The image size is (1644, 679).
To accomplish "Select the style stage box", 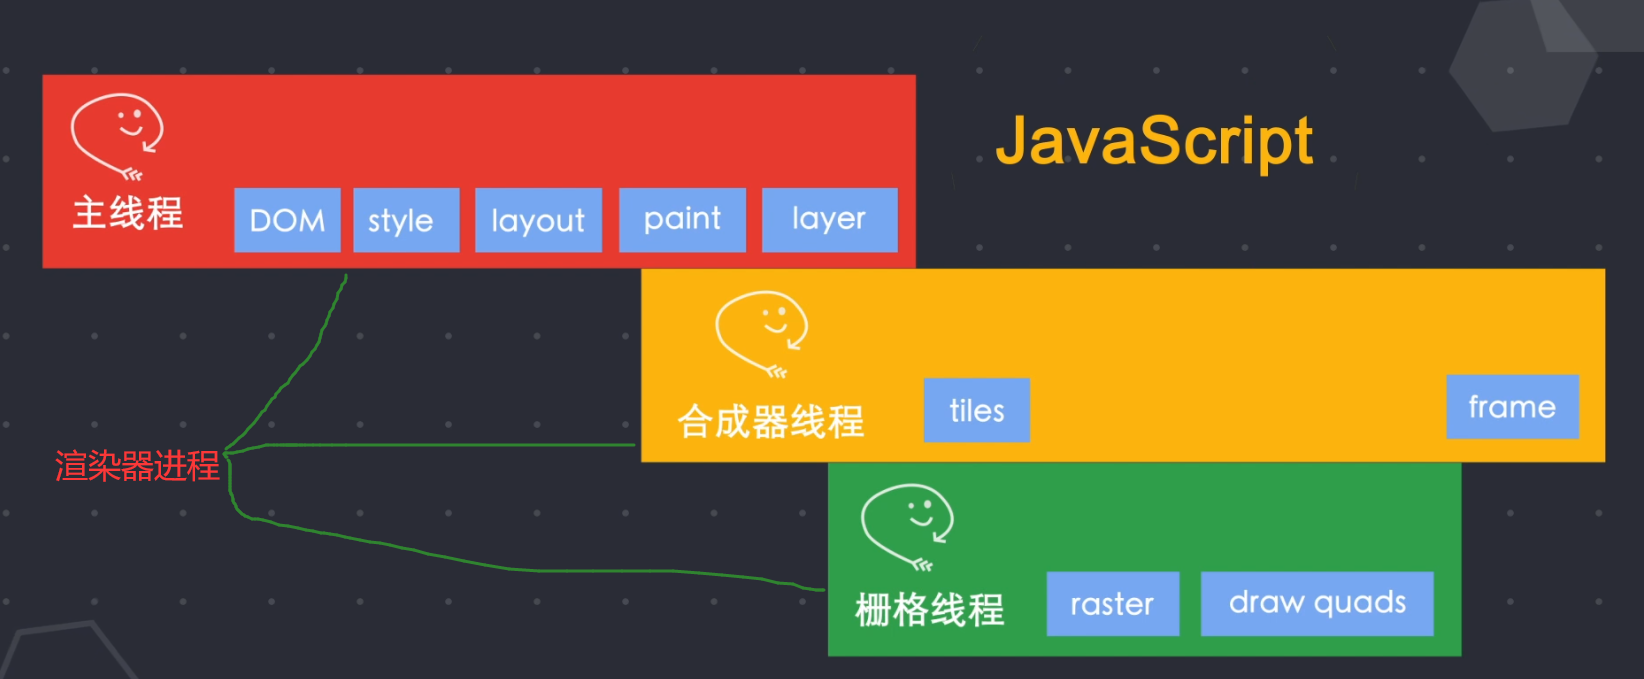I will (406, 220).
